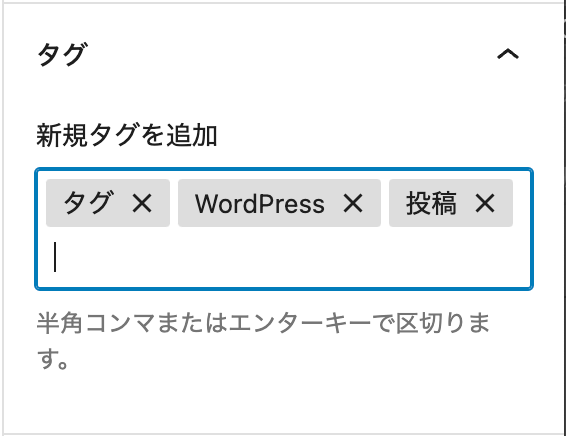Click gap between タグ and WordPress chips
The width and height of the screenshot is (566, 436).
(174, 203)
